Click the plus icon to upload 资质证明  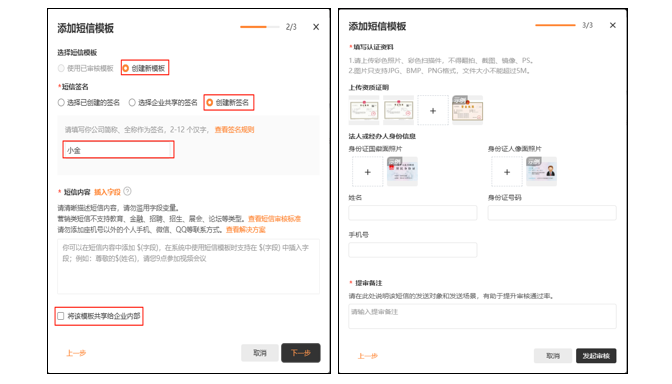433,111
